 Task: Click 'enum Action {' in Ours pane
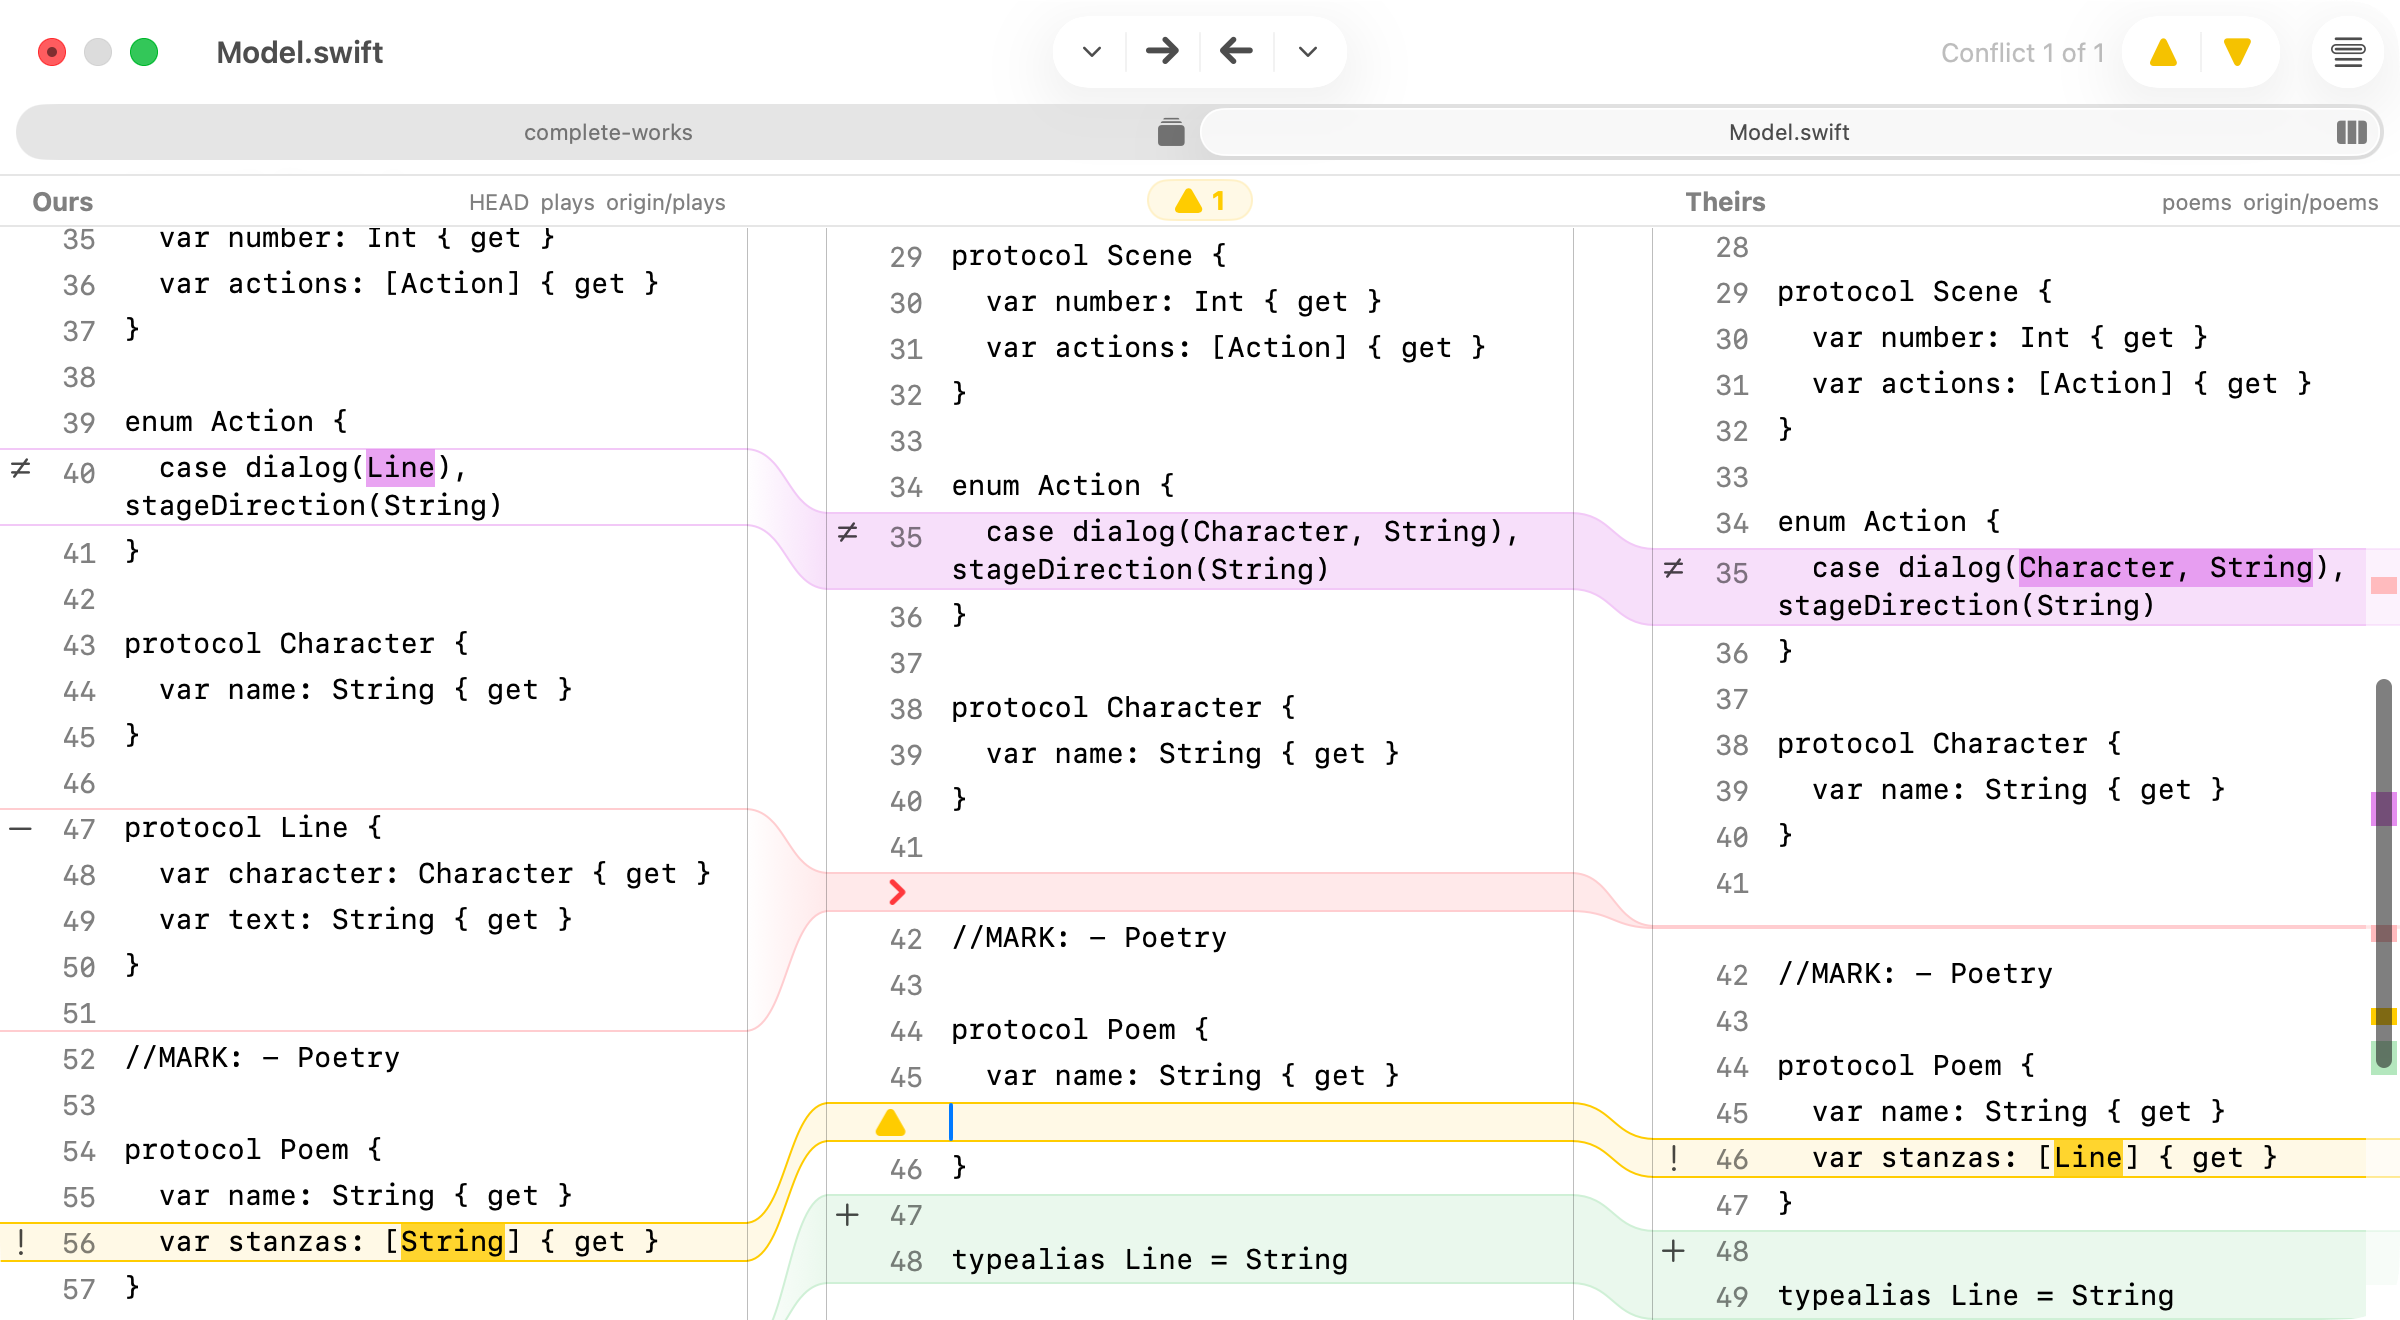click(236, 421)
